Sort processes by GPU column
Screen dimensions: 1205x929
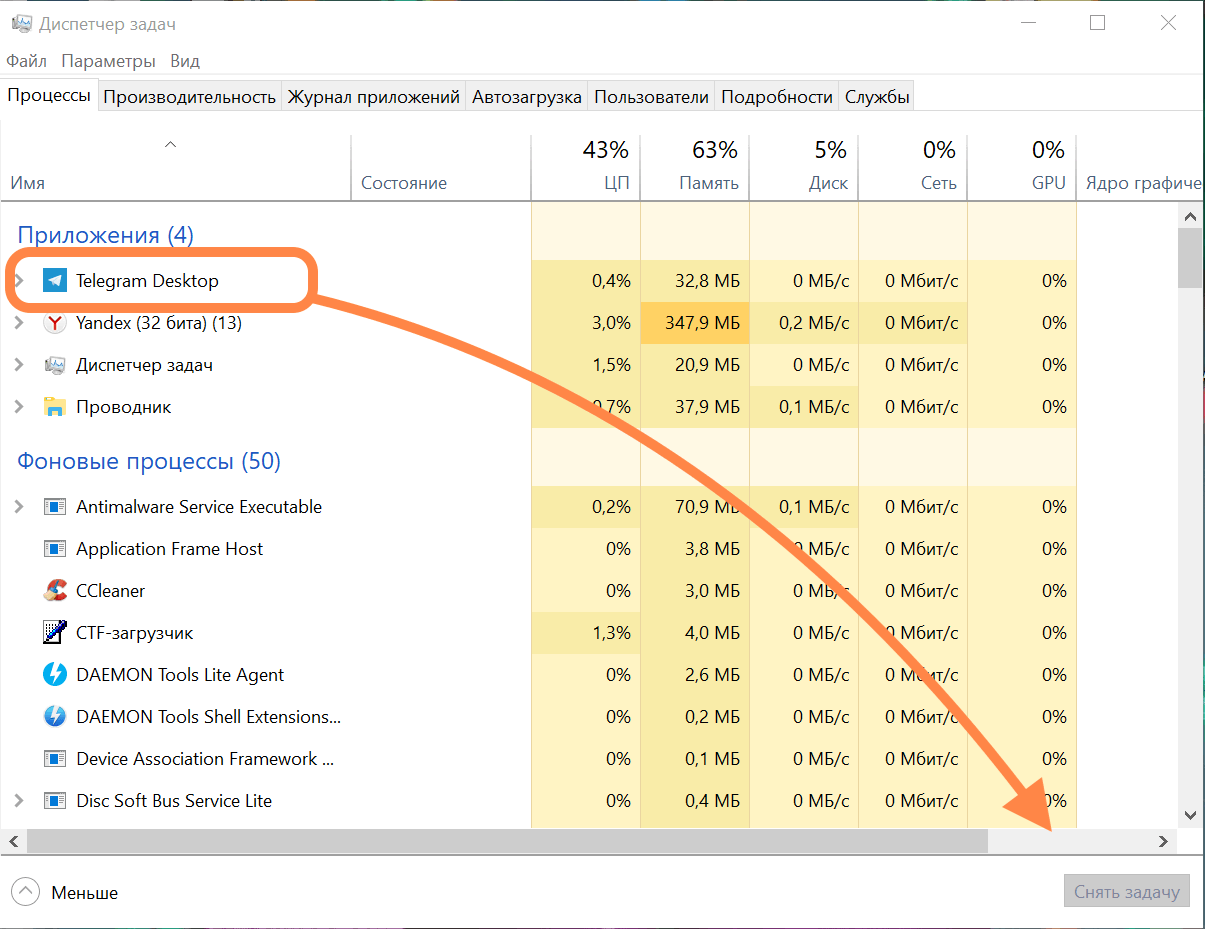click(x=1022, y=167)
